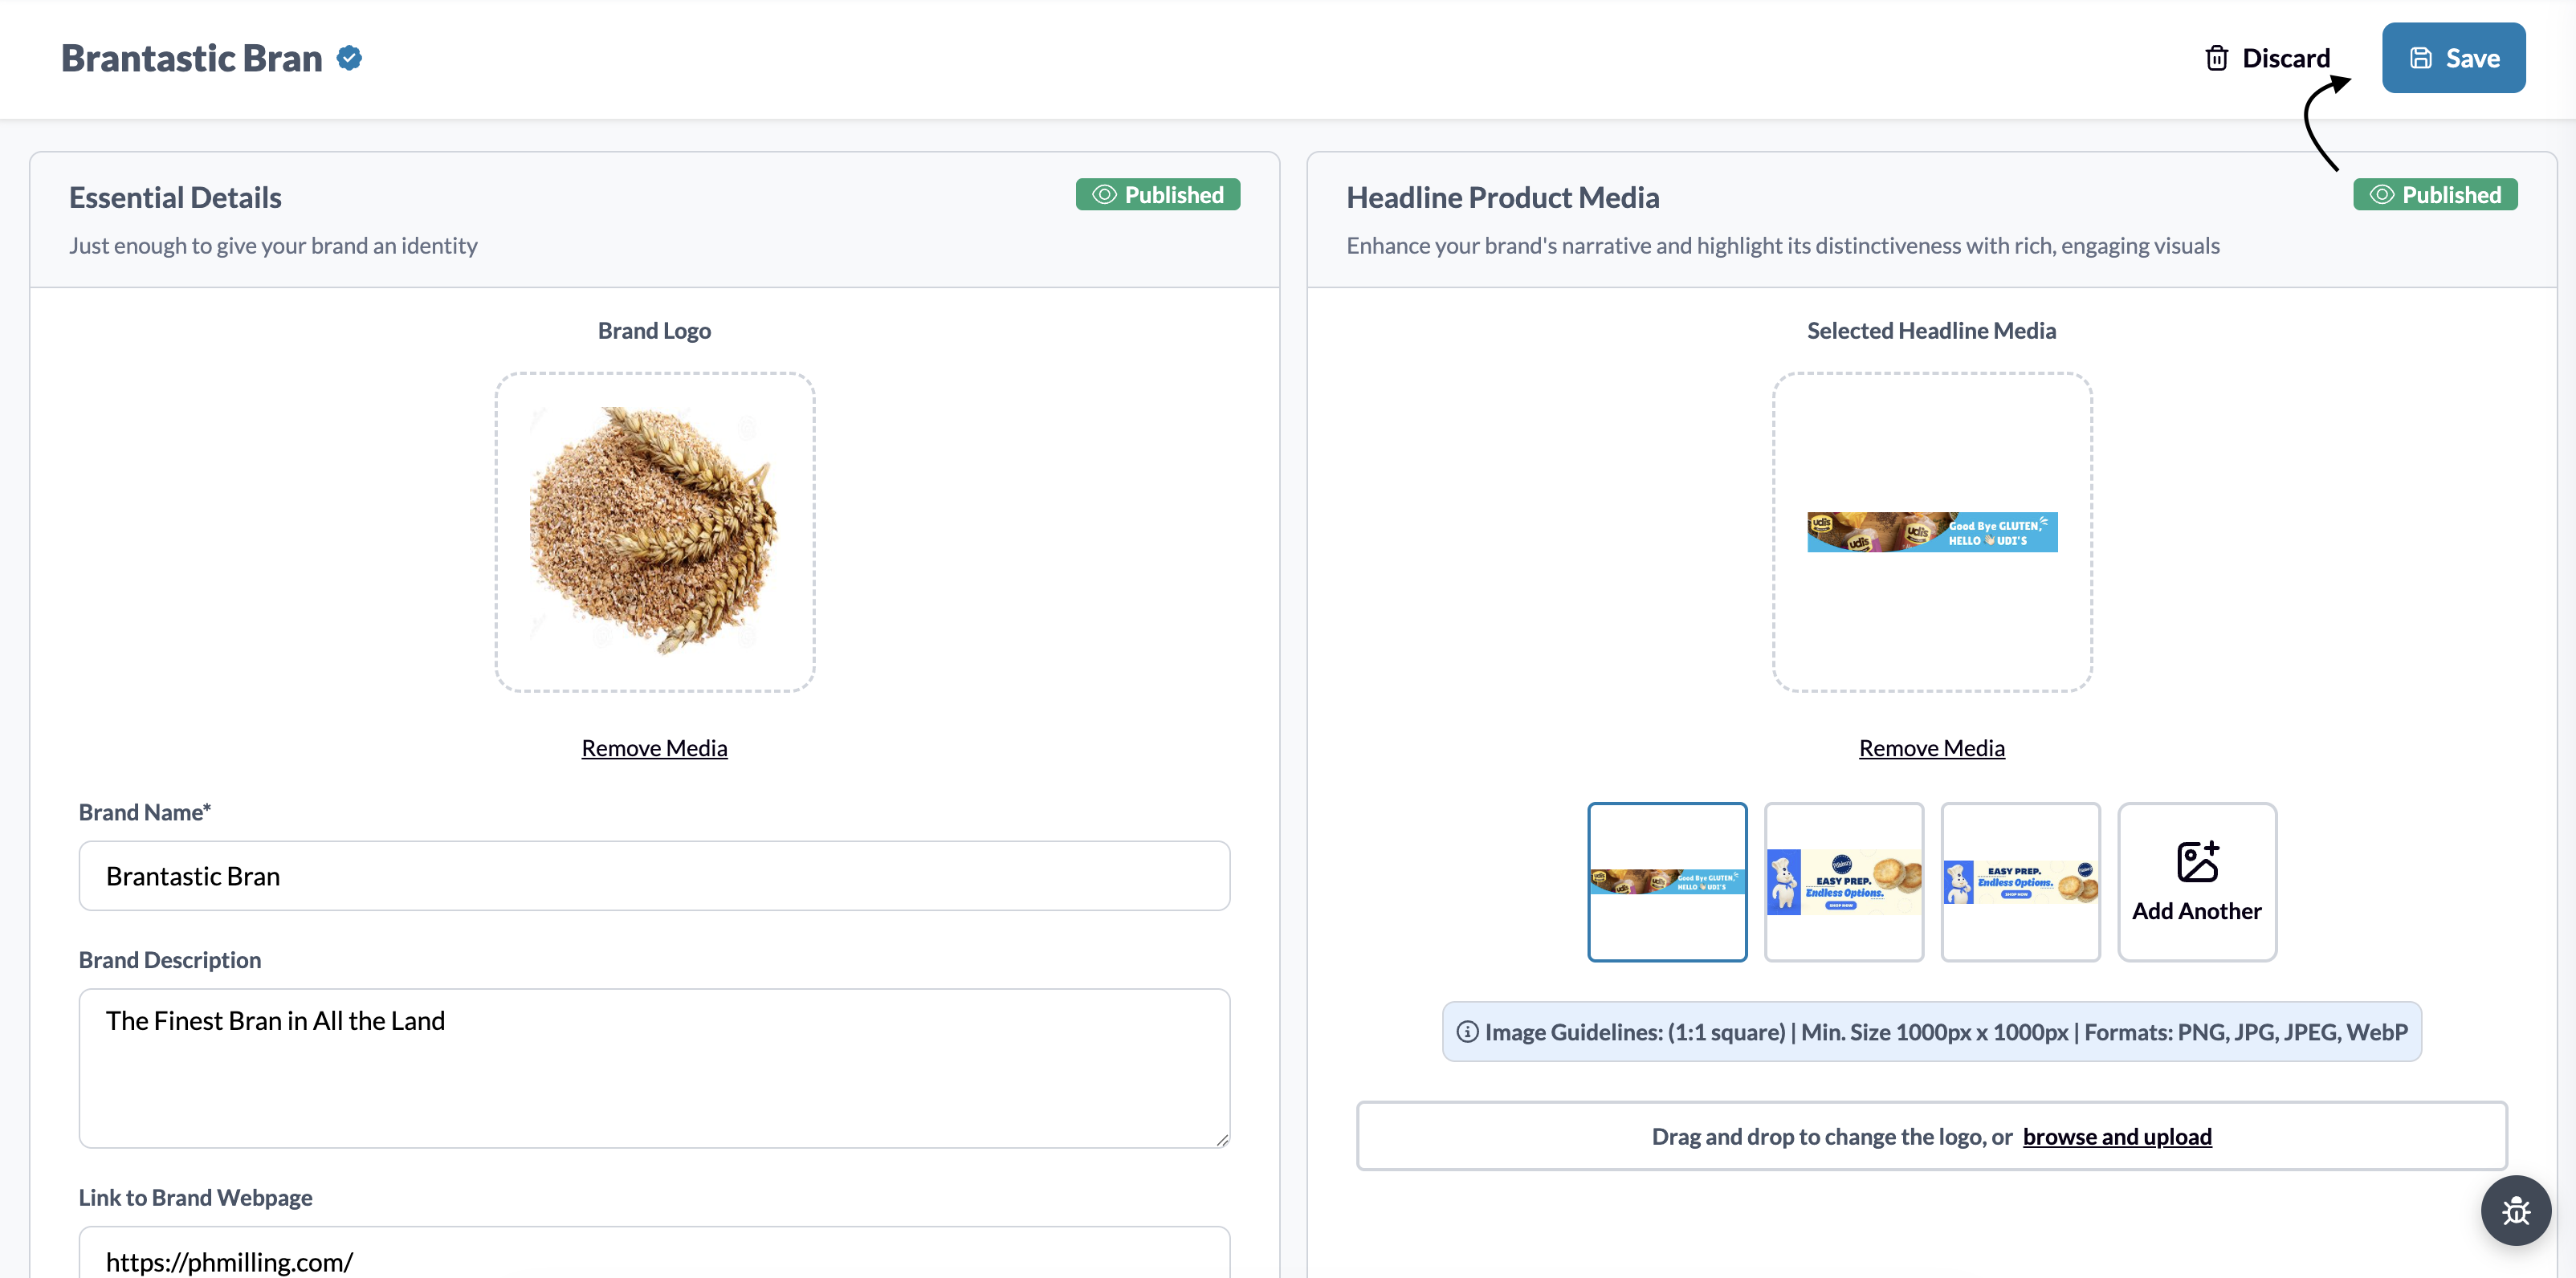
Task: Click the bug report icon button
Action: (x=2516, y=1211)
